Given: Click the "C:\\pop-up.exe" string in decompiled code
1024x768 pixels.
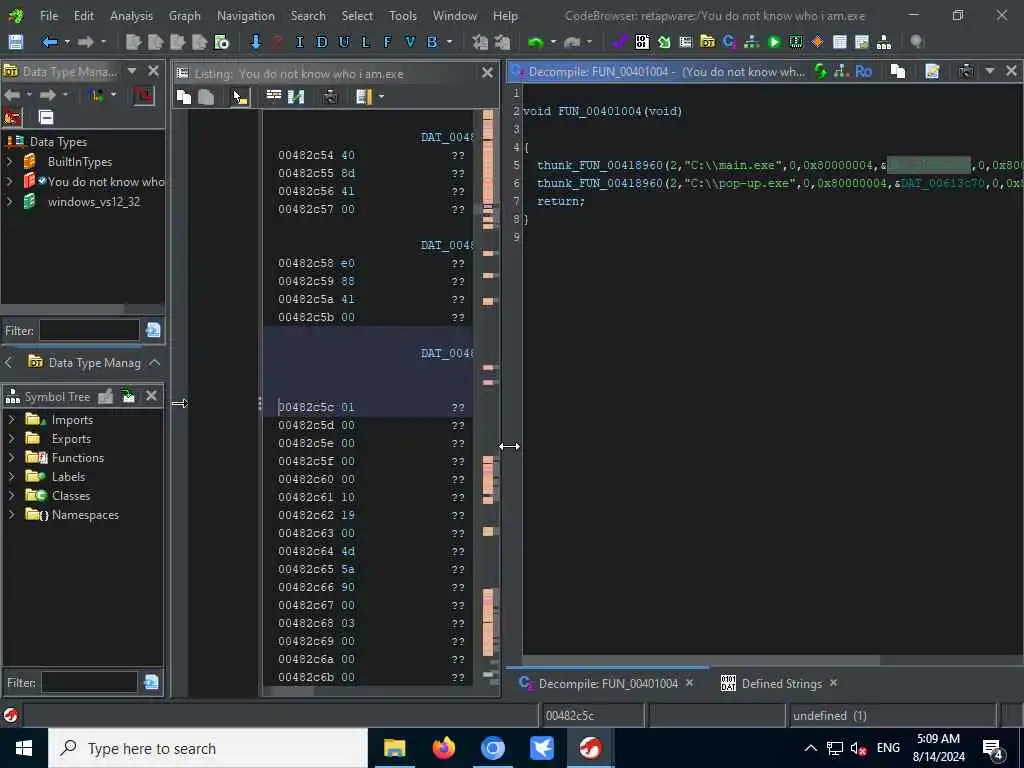Looking at the screenshot, I should [x=741, y=184].
